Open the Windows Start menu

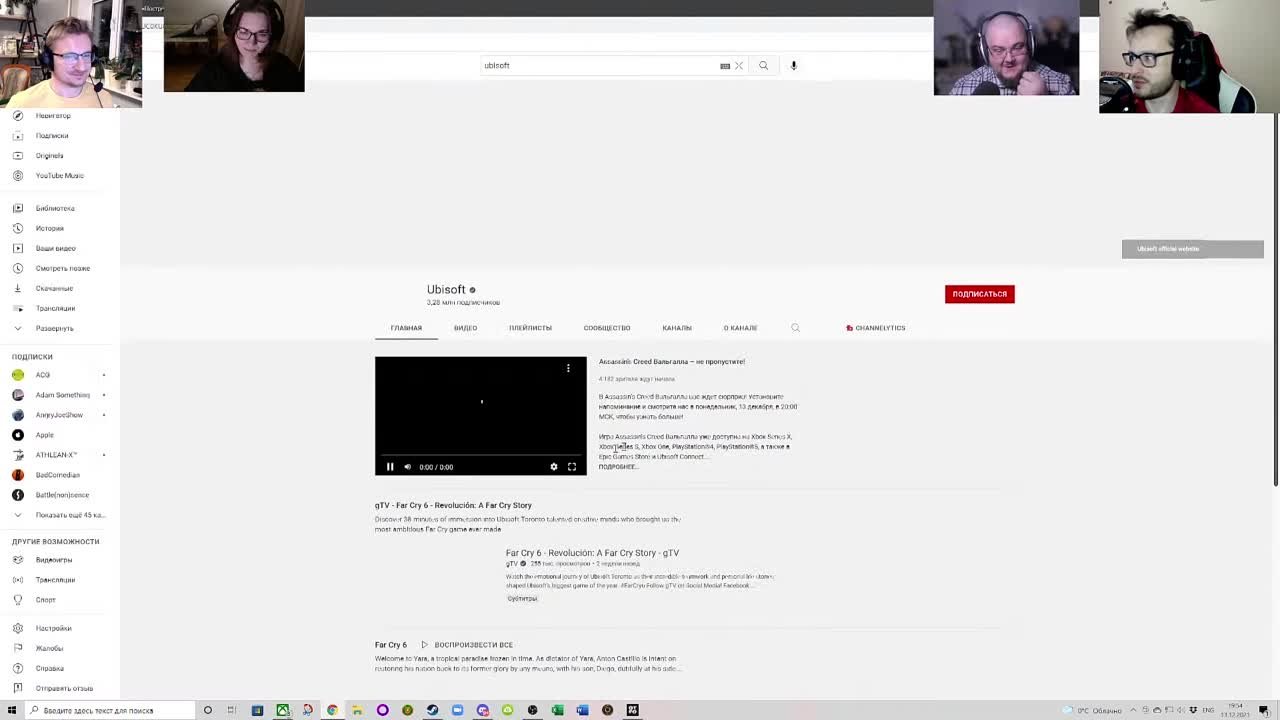[12, 710]
